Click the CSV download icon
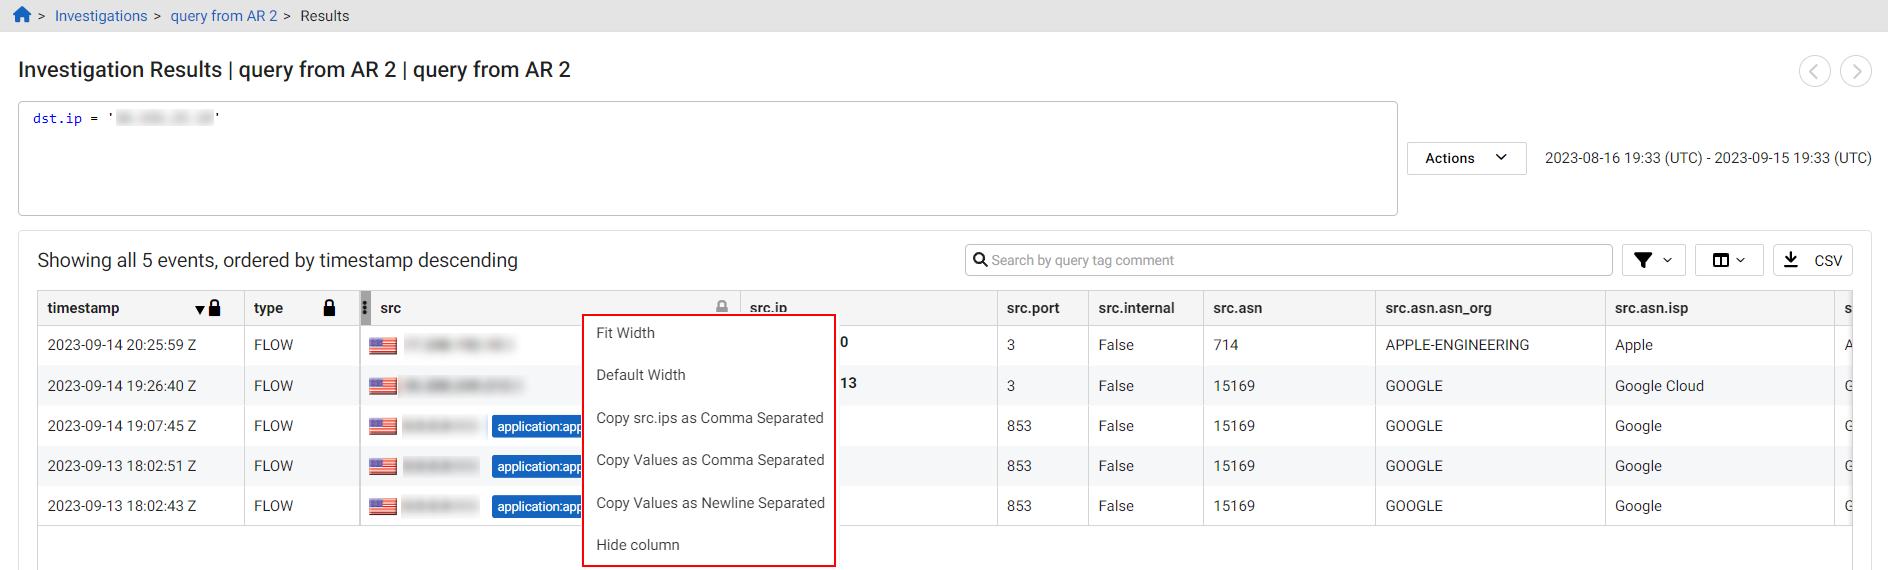Image resolution: width=1888 pixels, height=570 pixels. tap(1791, 260)
